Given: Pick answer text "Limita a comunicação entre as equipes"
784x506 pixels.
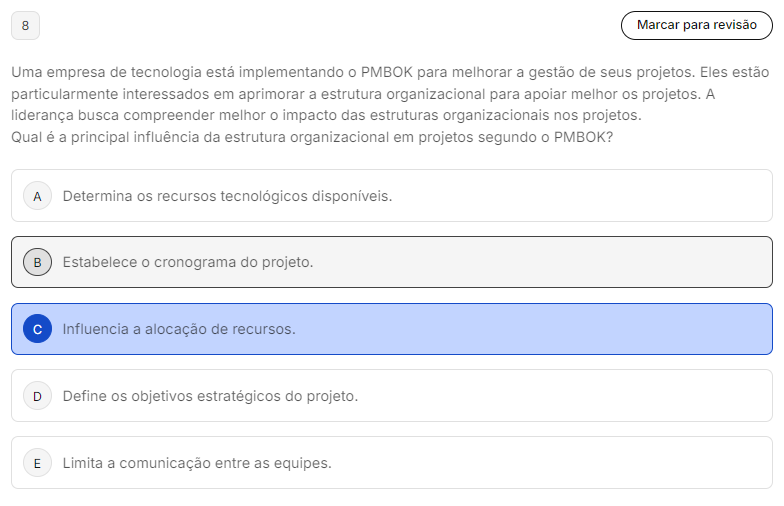Looking at the screenshot, I should pyautogui.click(x=197, y=463).
